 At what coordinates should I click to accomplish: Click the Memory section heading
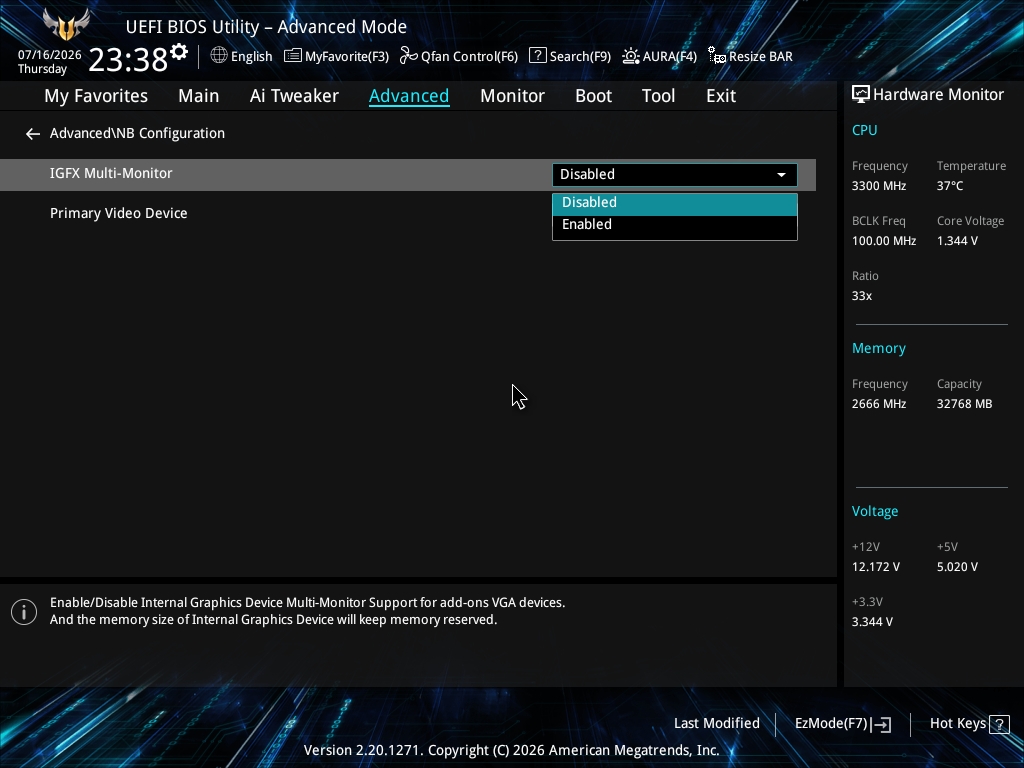[878, 349]
